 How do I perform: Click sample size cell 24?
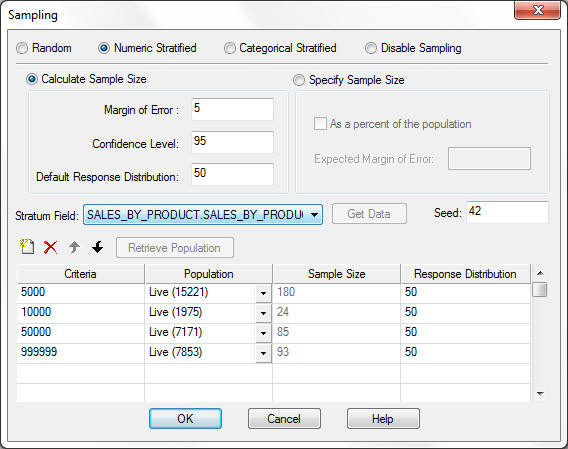[x=337, y=312]
